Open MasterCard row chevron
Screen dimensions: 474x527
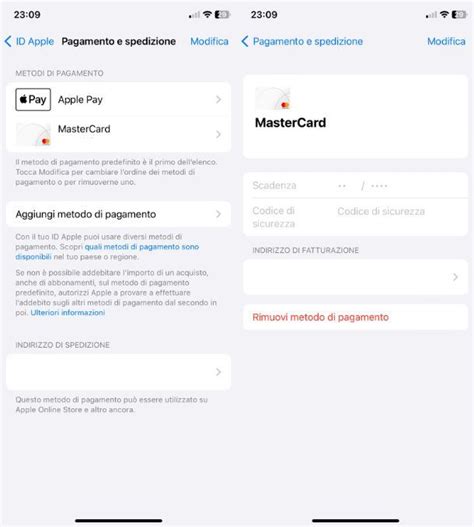point(219,134)
